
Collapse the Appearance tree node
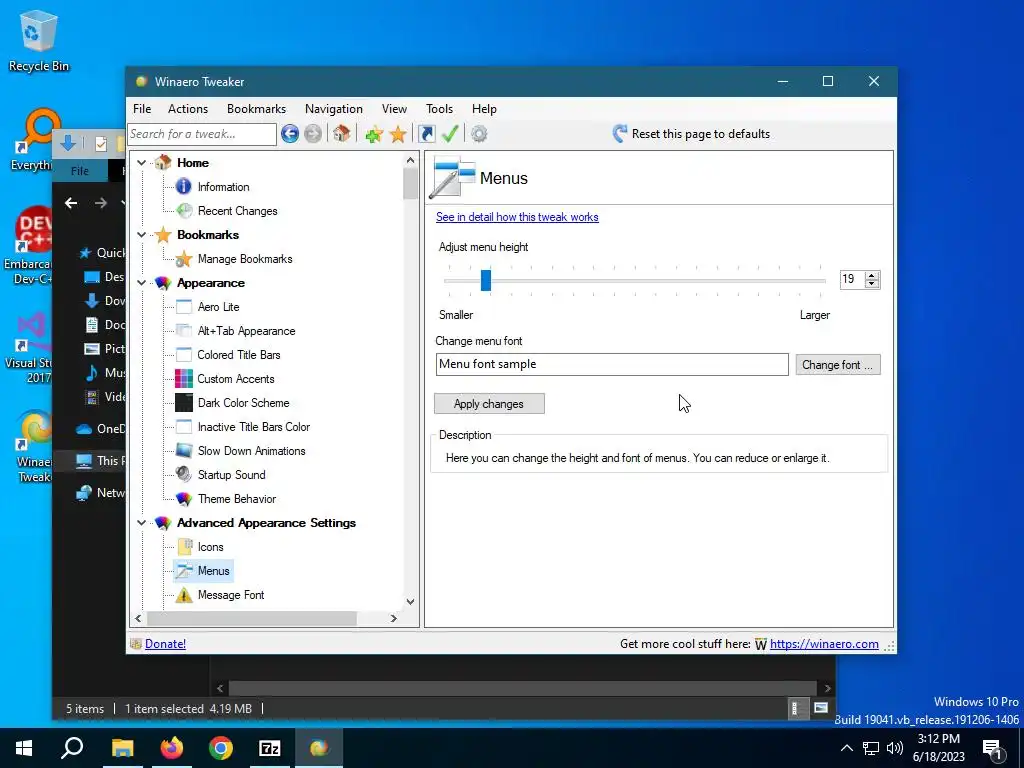click(x=141, y=283)
